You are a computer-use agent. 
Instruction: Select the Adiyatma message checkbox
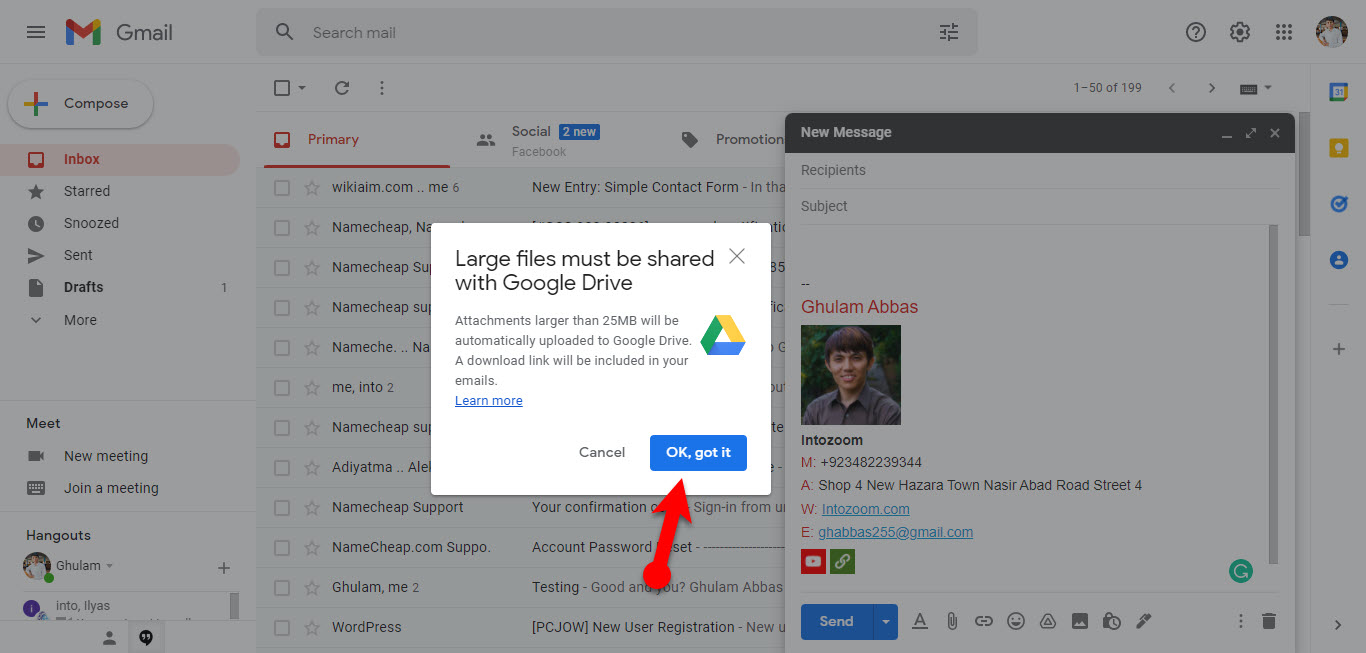tap(282, 467)
